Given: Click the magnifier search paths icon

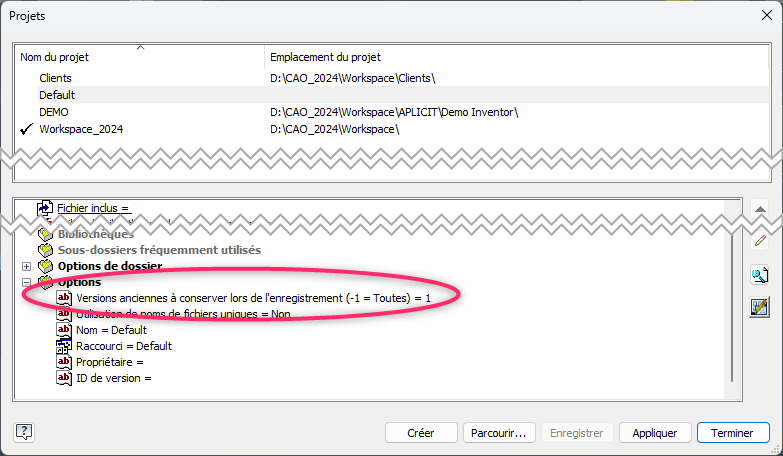Looking at the screenshot, I should 760,275.
